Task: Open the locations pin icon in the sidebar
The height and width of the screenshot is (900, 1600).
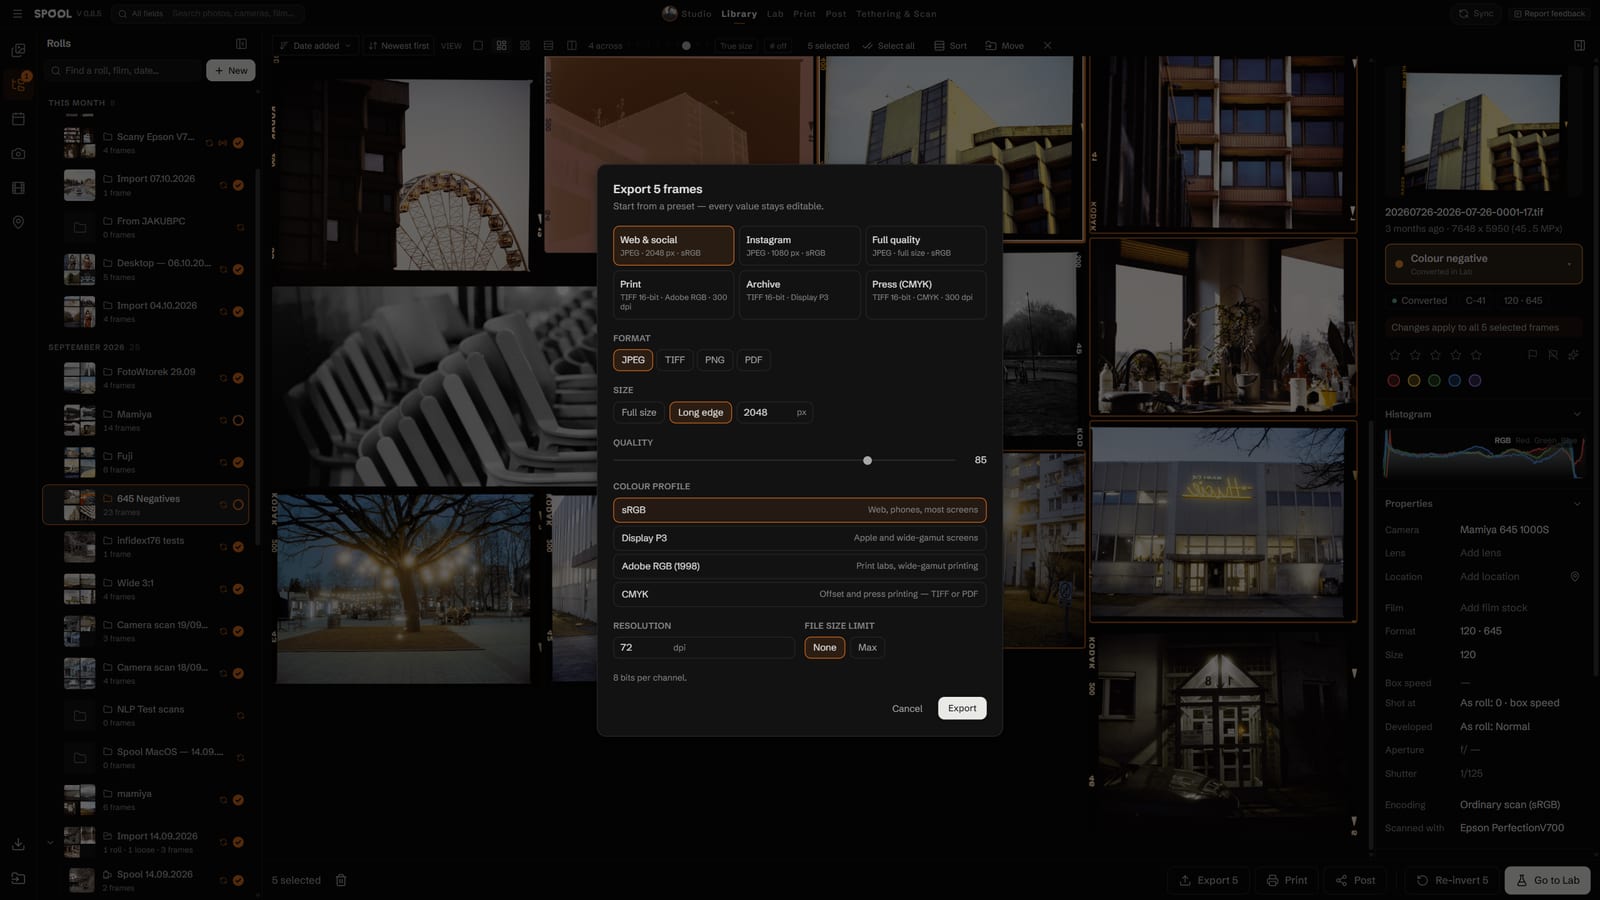Action: pos(18,222)
